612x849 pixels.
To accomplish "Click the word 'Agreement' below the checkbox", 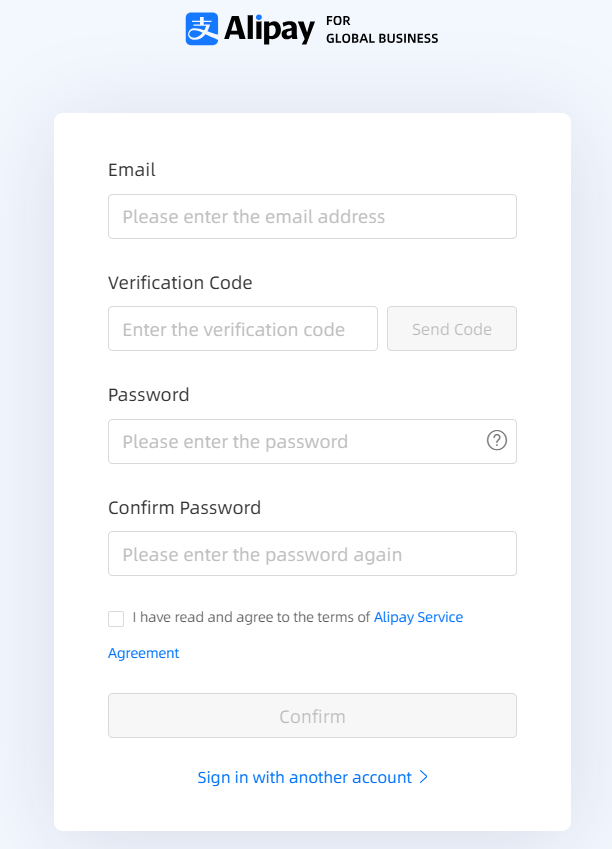I will 143,653.
